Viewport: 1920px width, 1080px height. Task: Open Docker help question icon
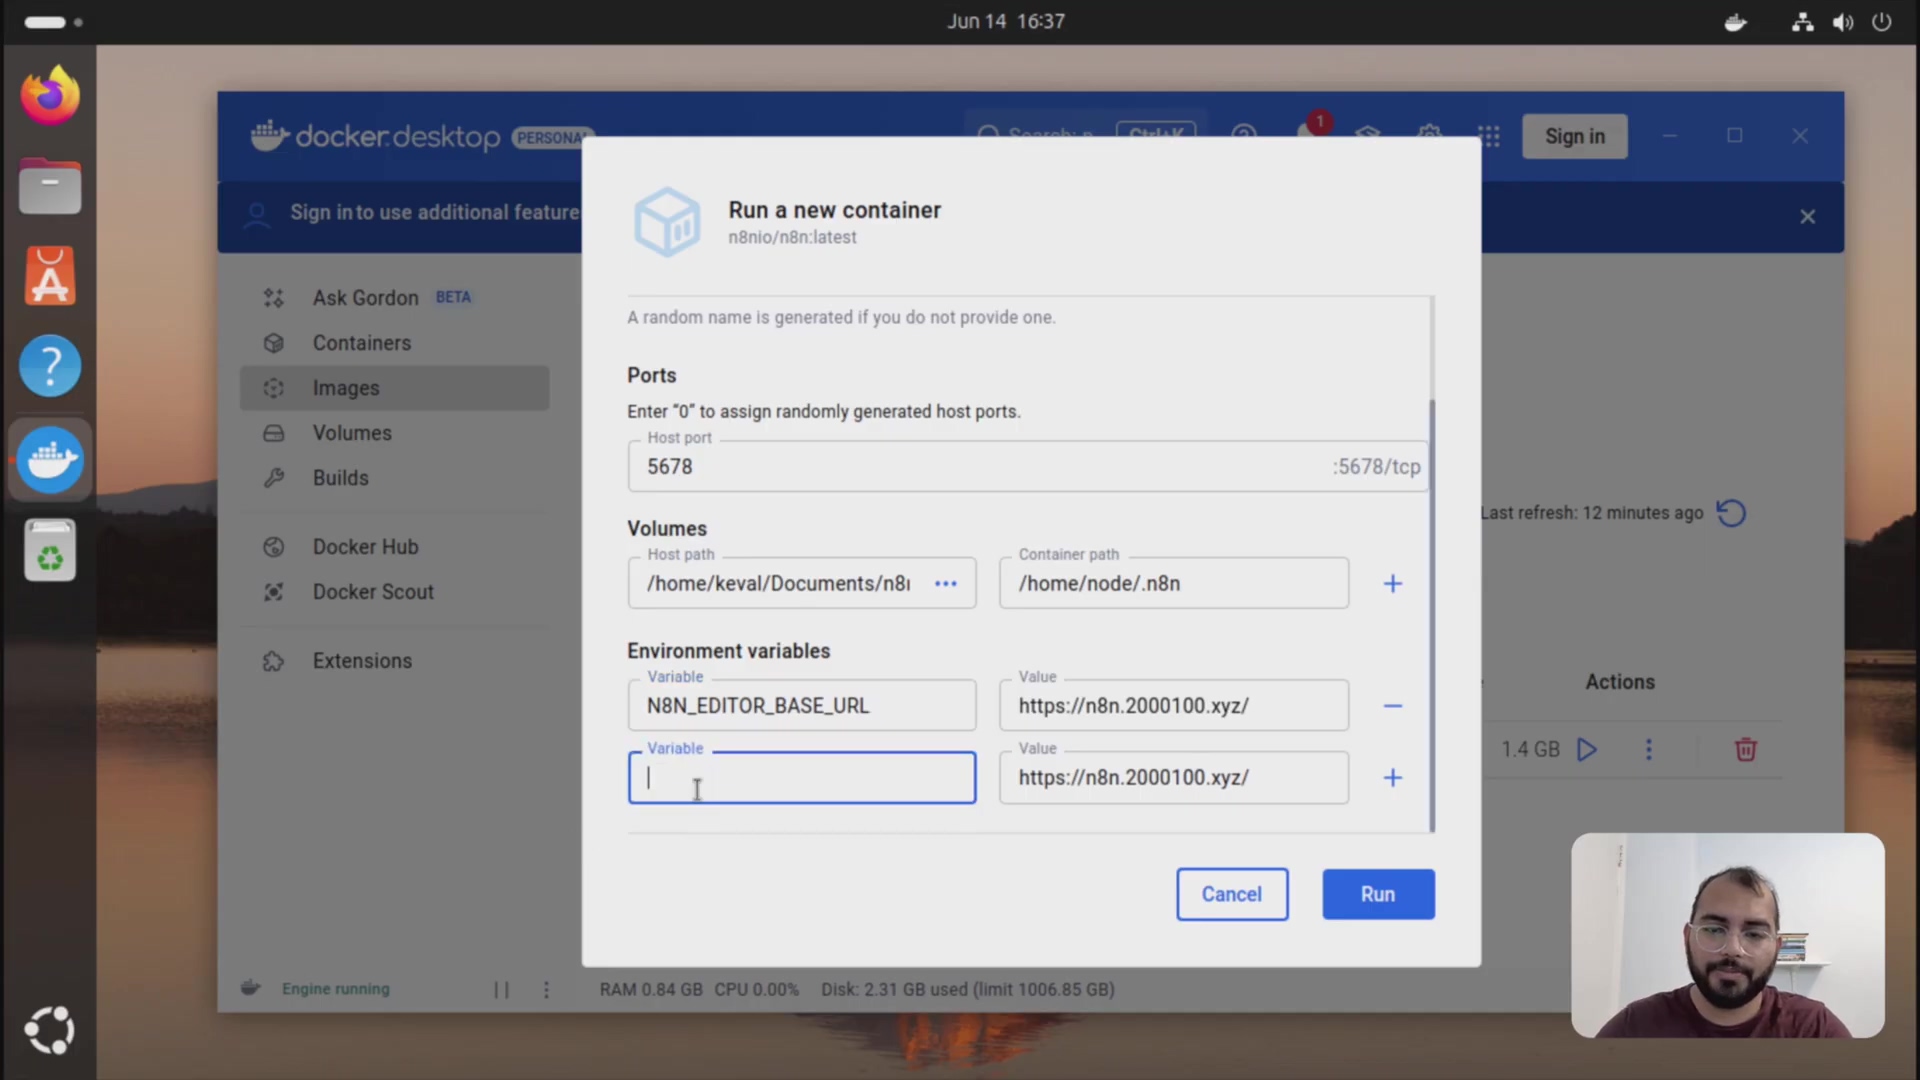(1244, 135)
